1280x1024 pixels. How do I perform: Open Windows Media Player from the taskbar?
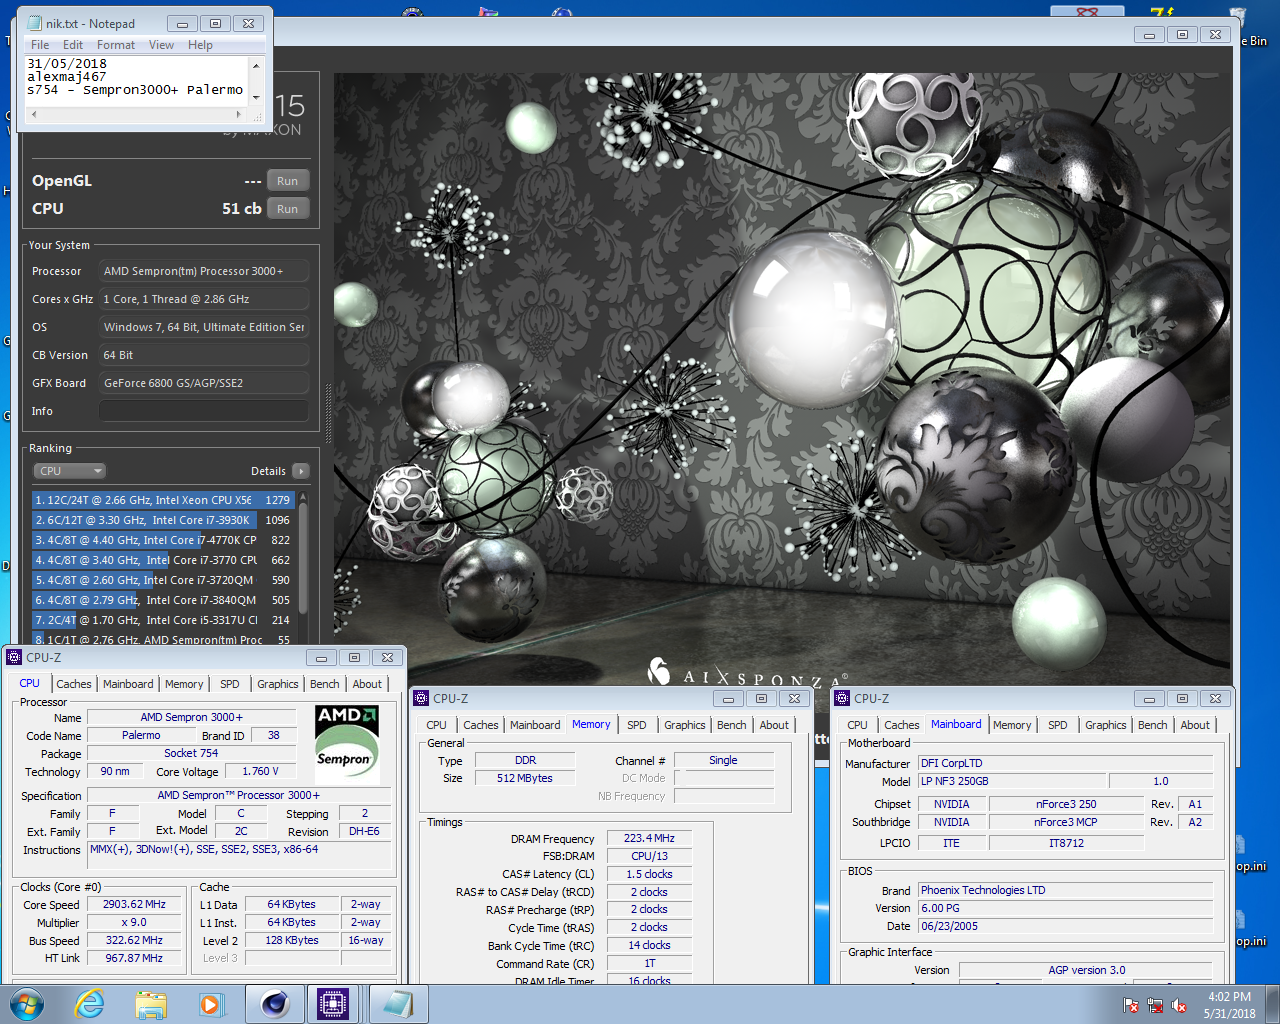[210, 1004]
